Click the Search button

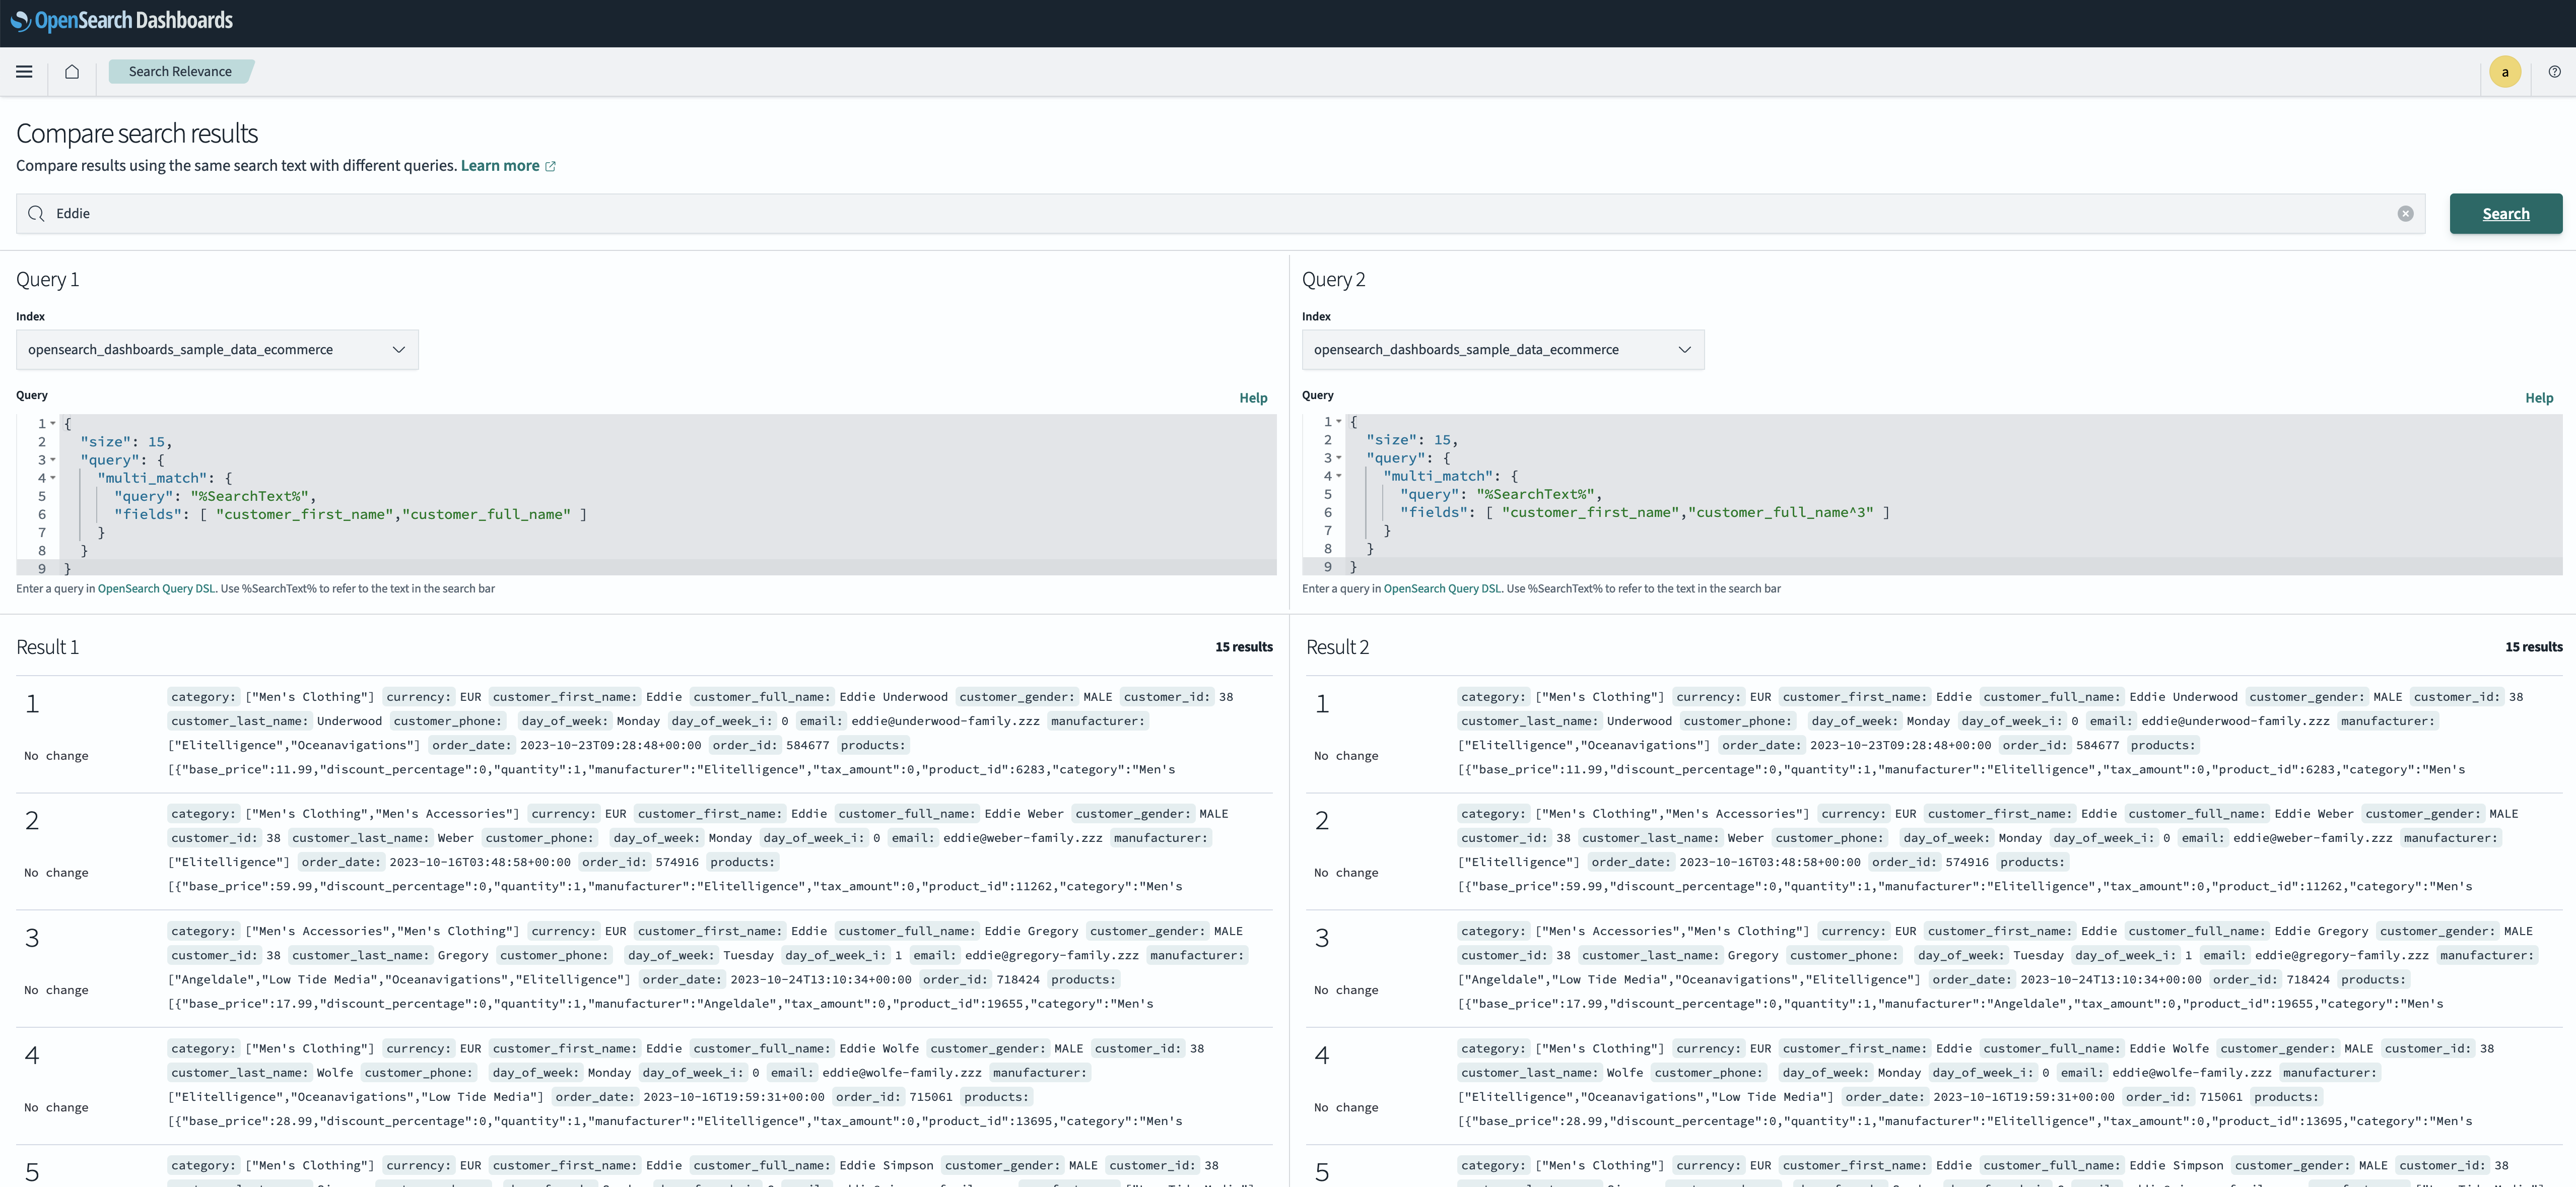tap(2505, 214)
